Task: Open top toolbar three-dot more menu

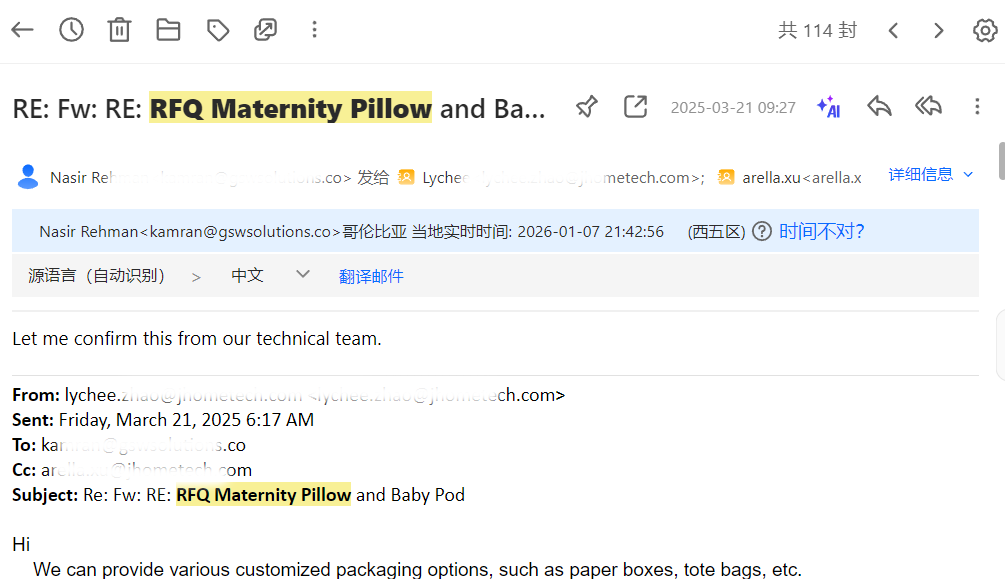Action: click(x=314, y=30)
